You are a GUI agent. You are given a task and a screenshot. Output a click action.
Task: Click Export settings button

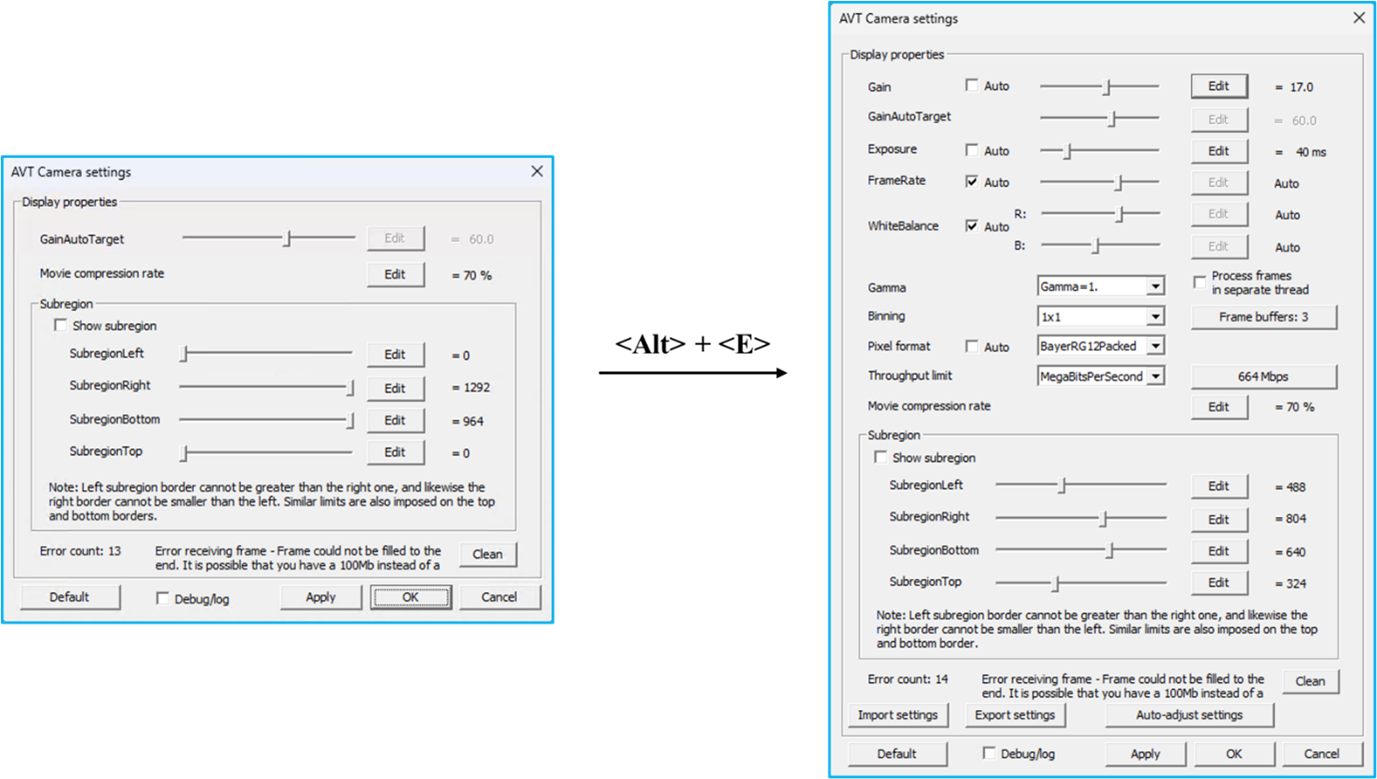coord(1014,715)
